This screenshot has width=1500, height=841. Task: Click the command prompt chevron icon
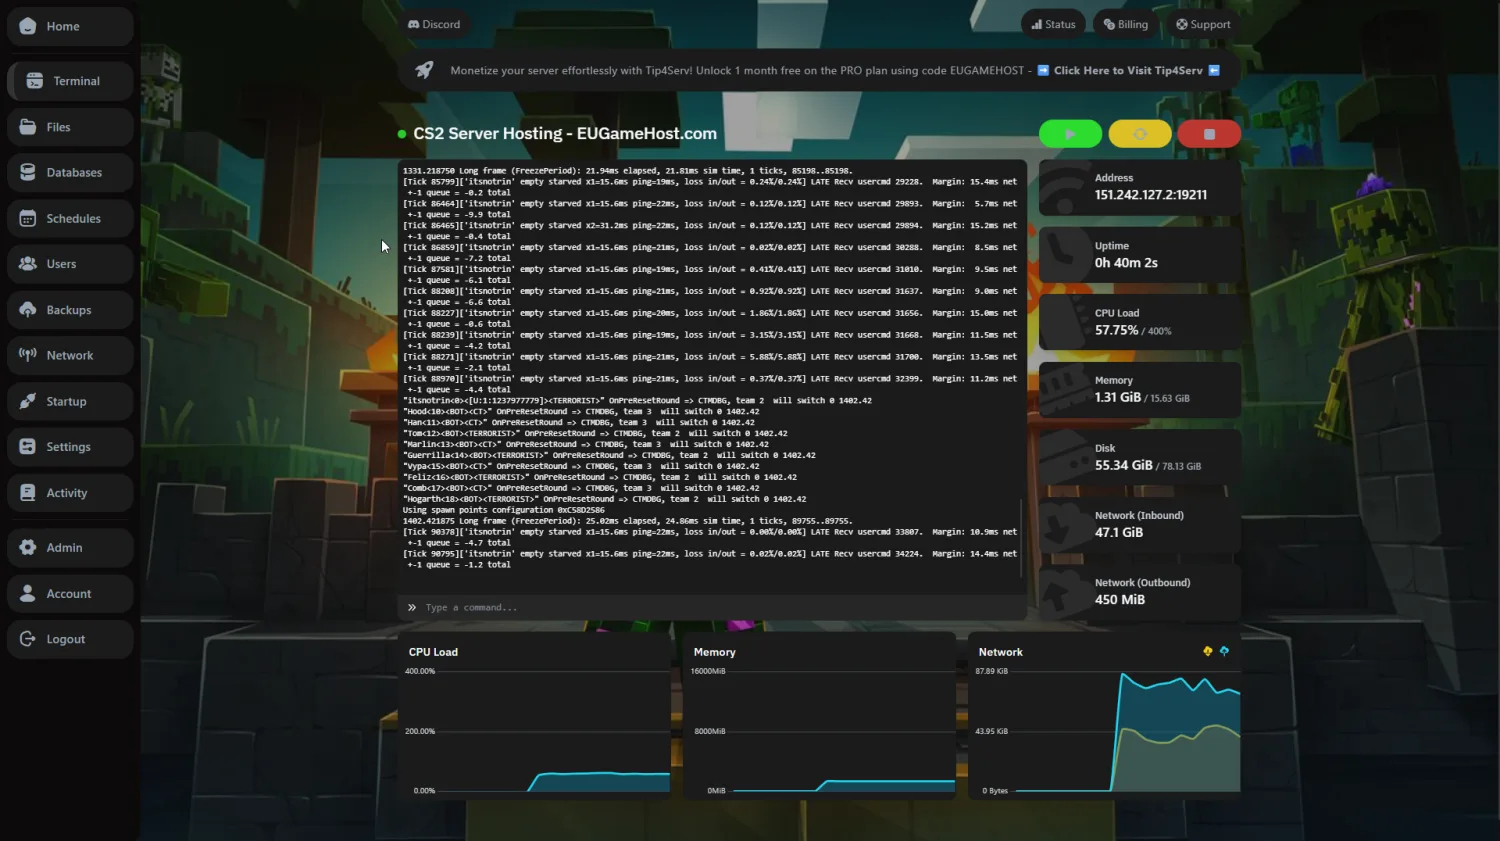pos(412,607)
